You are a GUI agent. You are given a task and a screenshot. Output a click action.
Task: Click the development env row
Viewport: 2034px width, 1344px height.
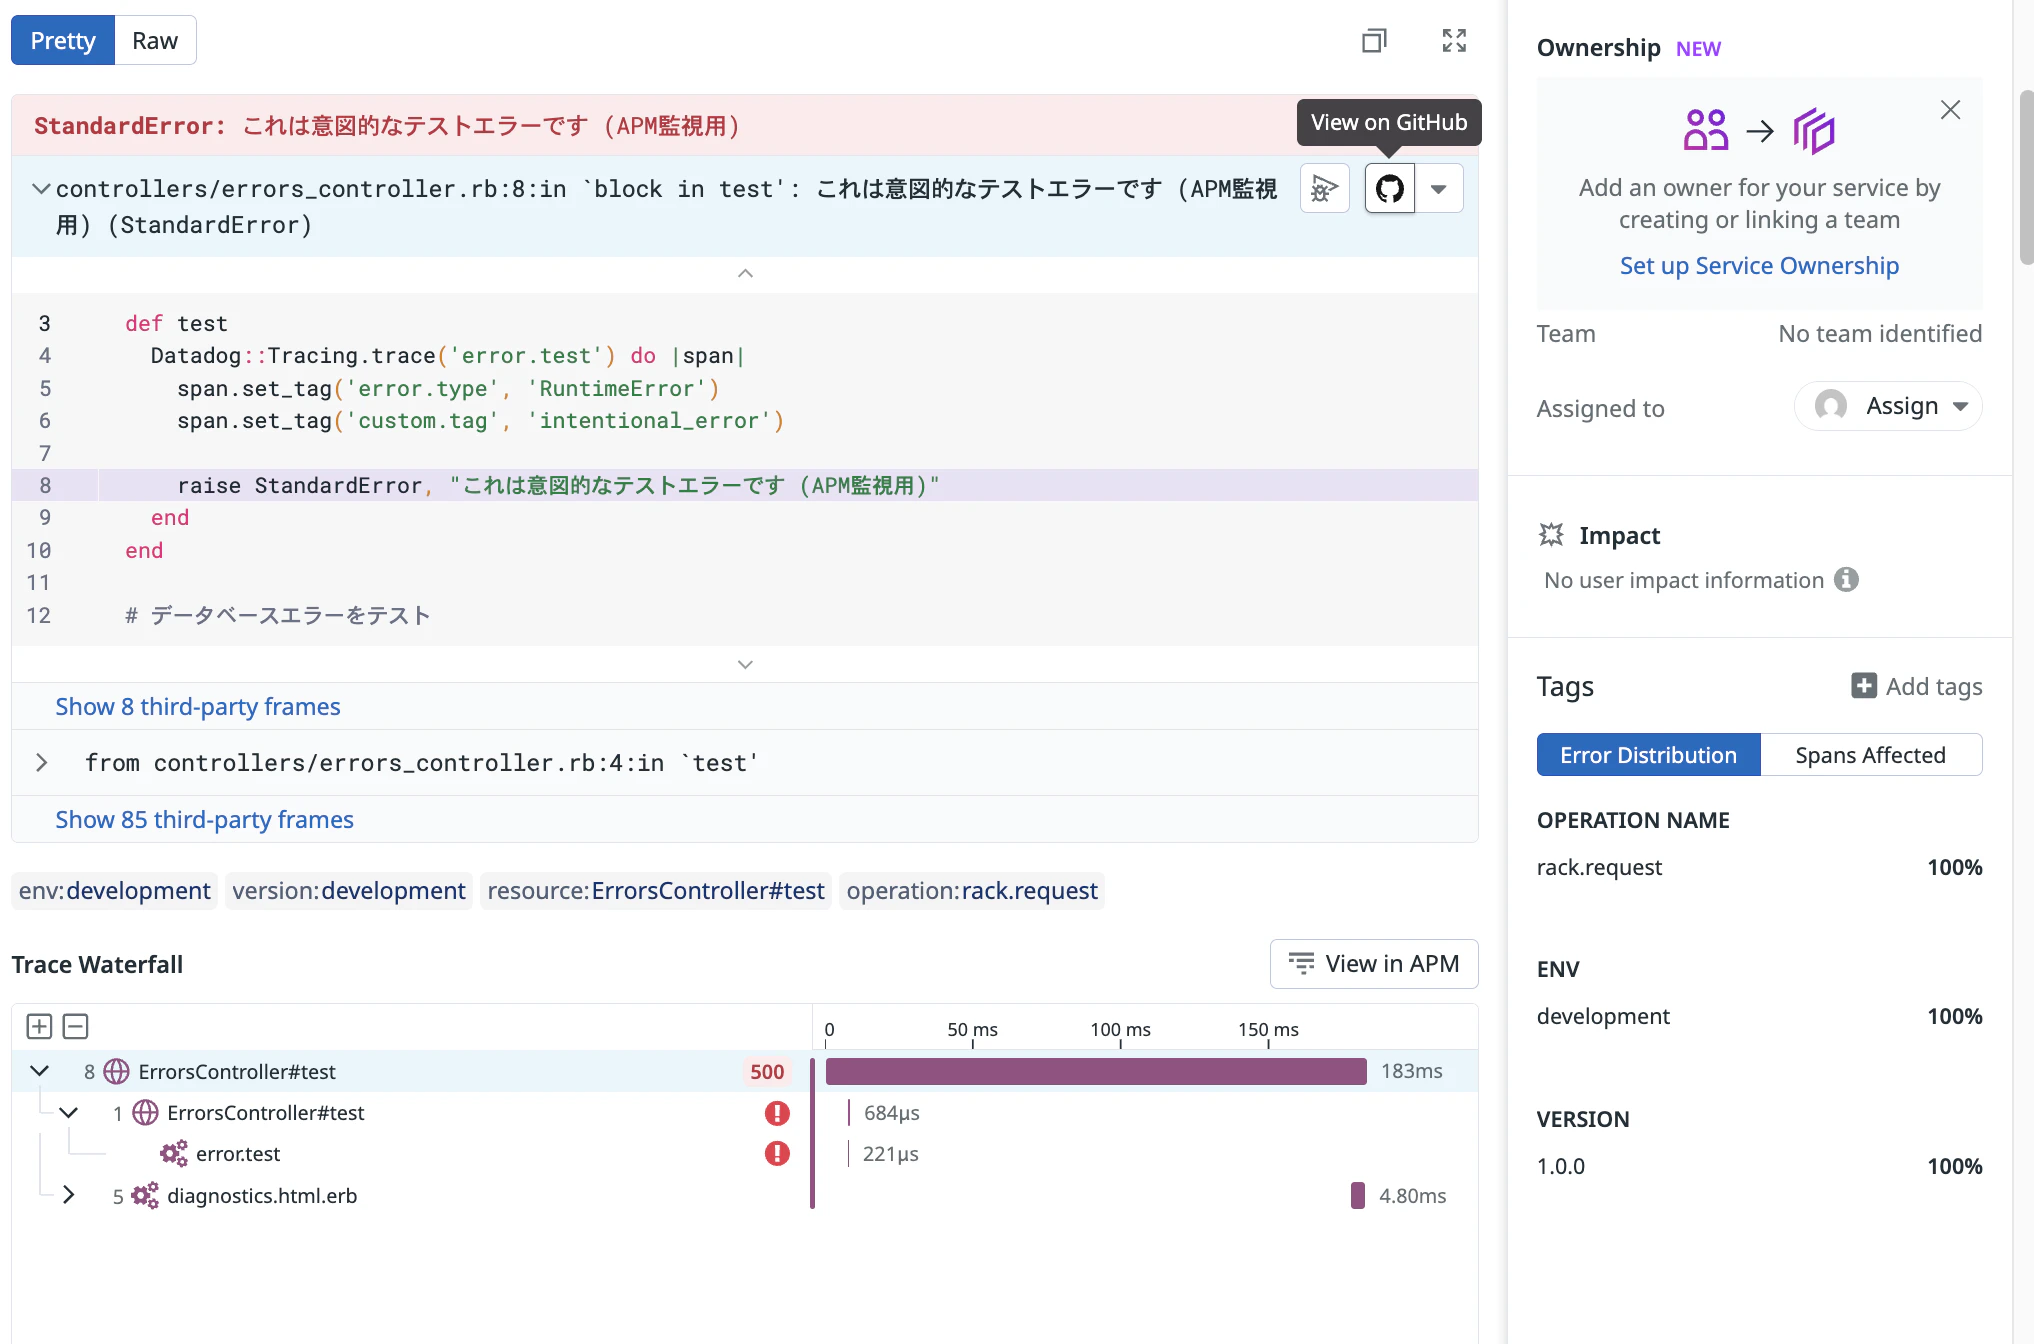(x=1759, y=1016)
